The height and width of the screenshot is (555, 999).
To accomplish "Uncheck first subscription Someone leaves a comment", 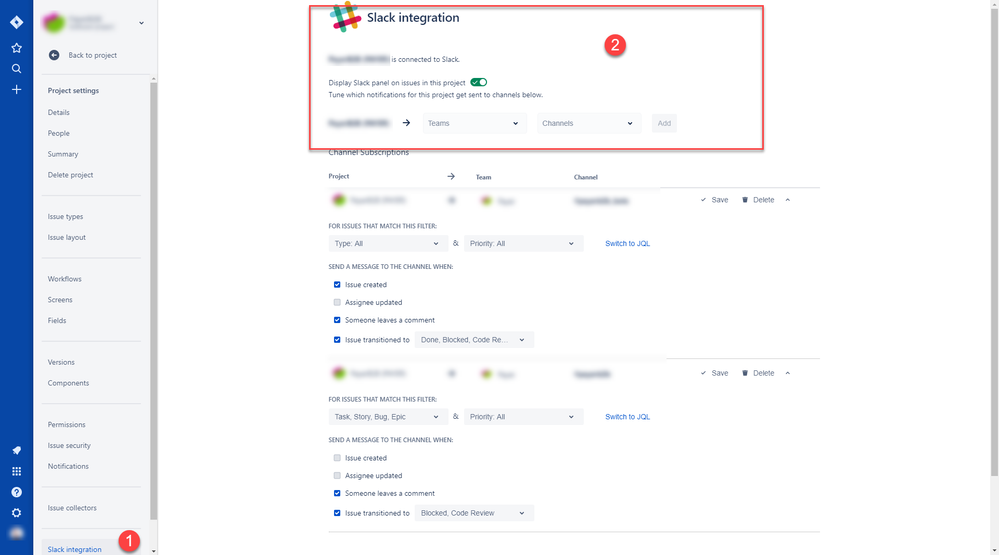I will [x=337, y=321].
